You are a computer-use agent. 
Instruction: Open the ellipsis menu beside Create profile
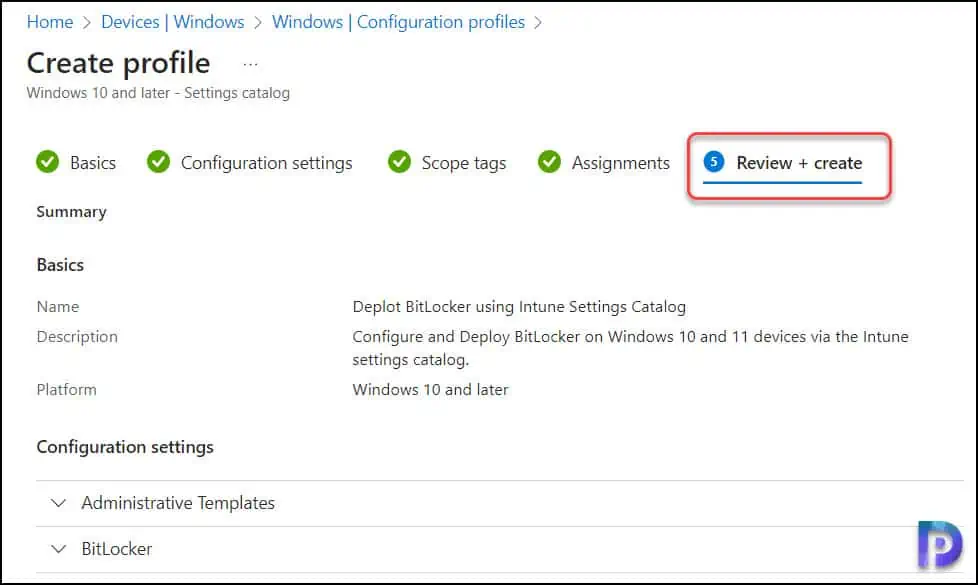click(x=250, y=64)
